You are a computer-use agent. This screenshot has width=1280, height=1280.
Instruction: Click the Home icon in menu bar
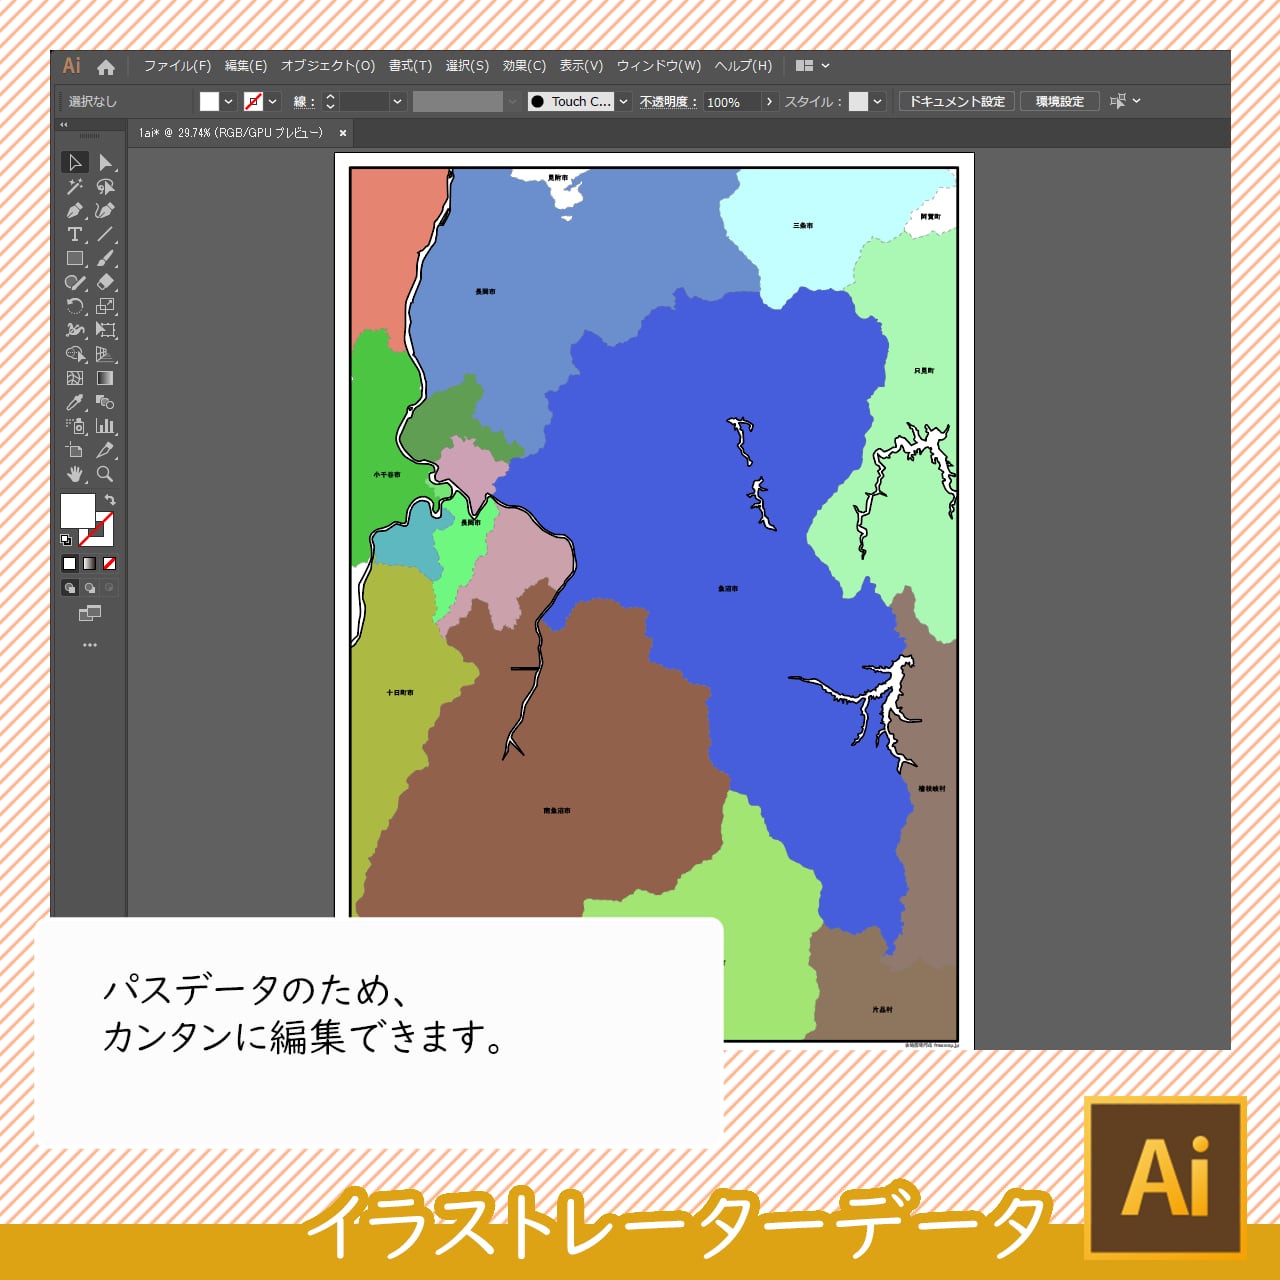pyautogui.click(x=106, y=67)
